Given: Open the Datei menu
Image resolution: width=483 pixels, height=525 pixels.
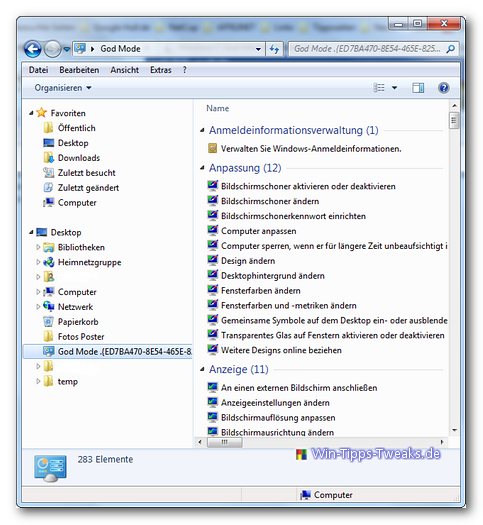Looking at the screenshot, I should [x=38, y=70].
